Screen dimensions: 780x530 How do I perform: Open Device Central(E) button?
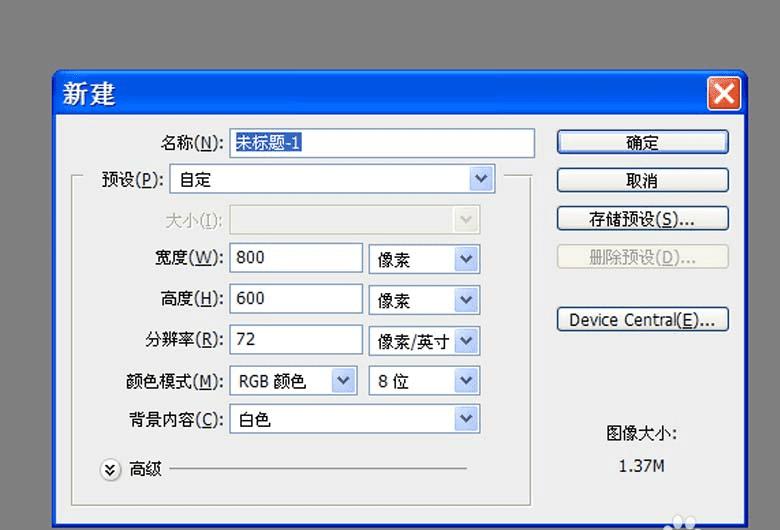coord(642,319)
